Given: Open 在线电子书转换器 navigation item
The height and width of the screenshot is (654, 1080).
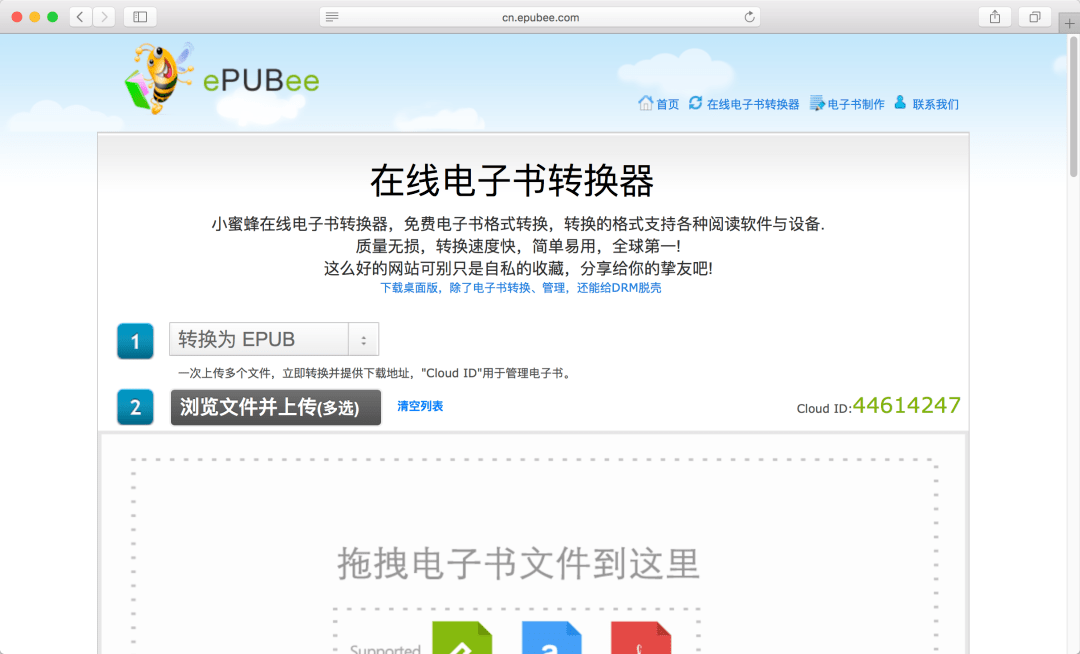Looking at the screenshot, I should point(753,105).
